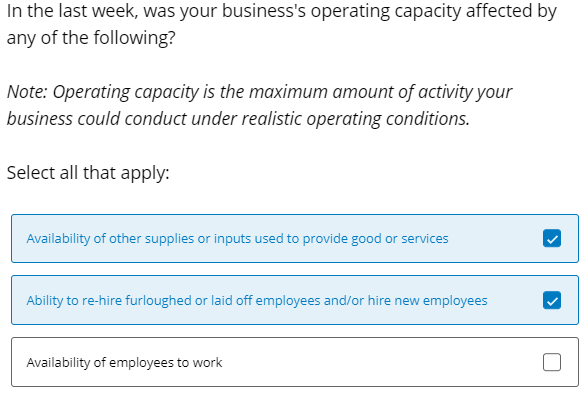Uncheck the re-hire furloughed employees checkbox
586x398 pixels.
552,300
